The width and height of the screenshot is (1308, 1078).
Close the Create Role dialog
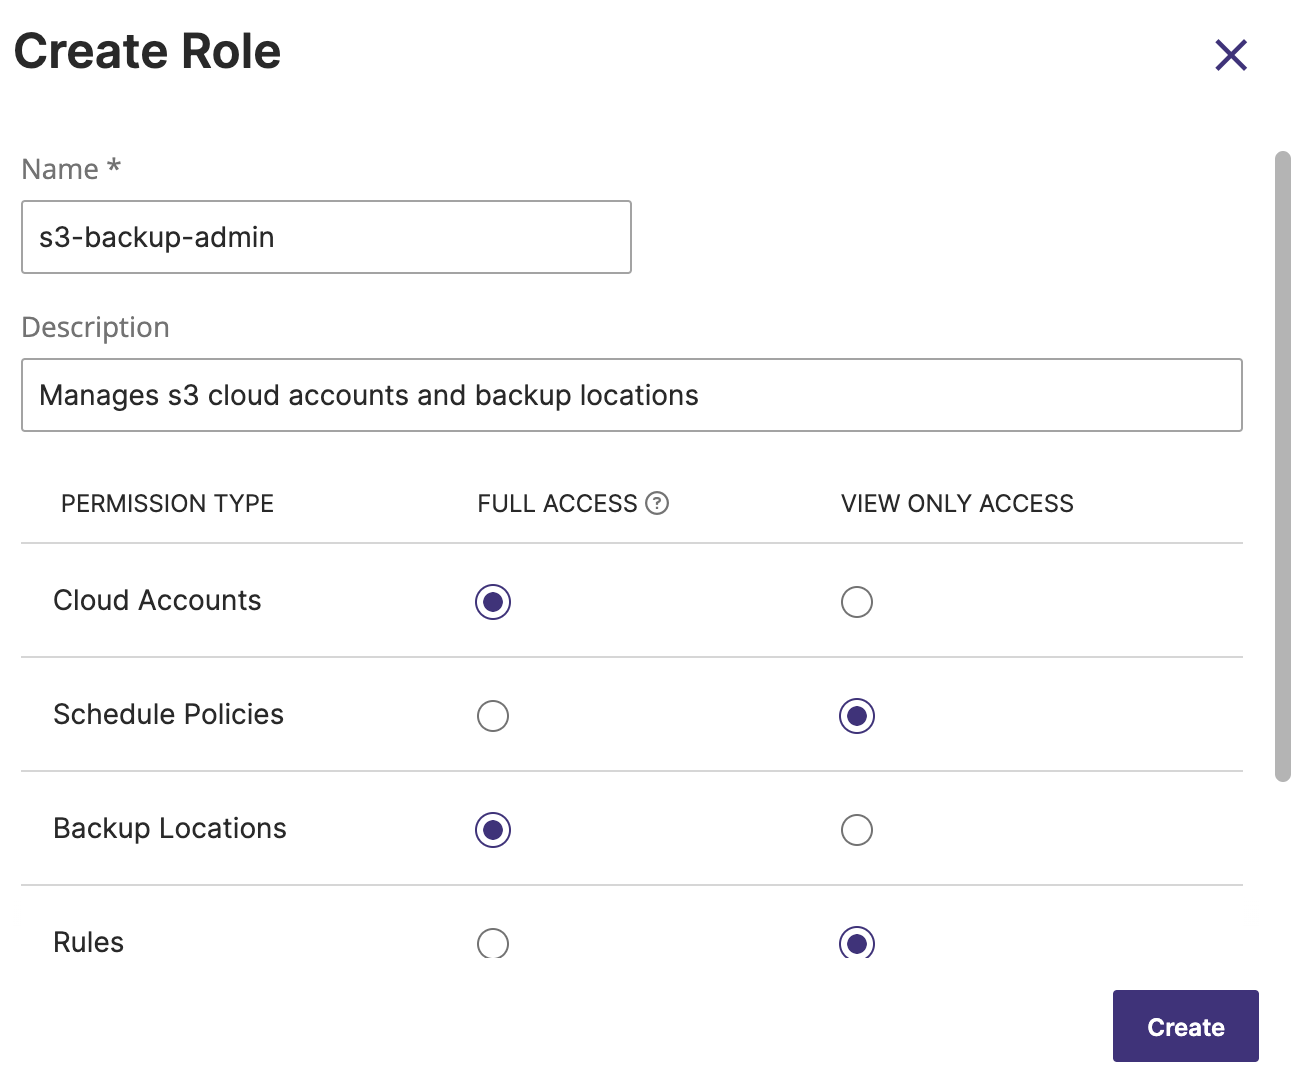(1231, 55)
